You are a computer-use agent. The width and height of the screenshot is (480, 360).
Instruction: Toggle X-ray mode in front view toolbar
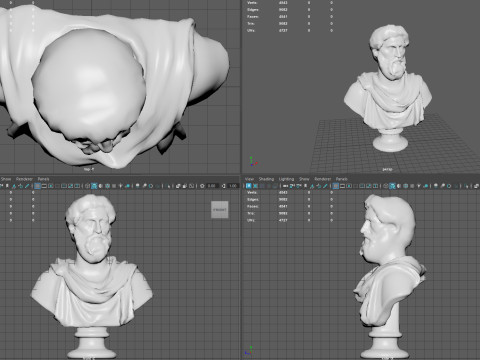click(178, 186)
